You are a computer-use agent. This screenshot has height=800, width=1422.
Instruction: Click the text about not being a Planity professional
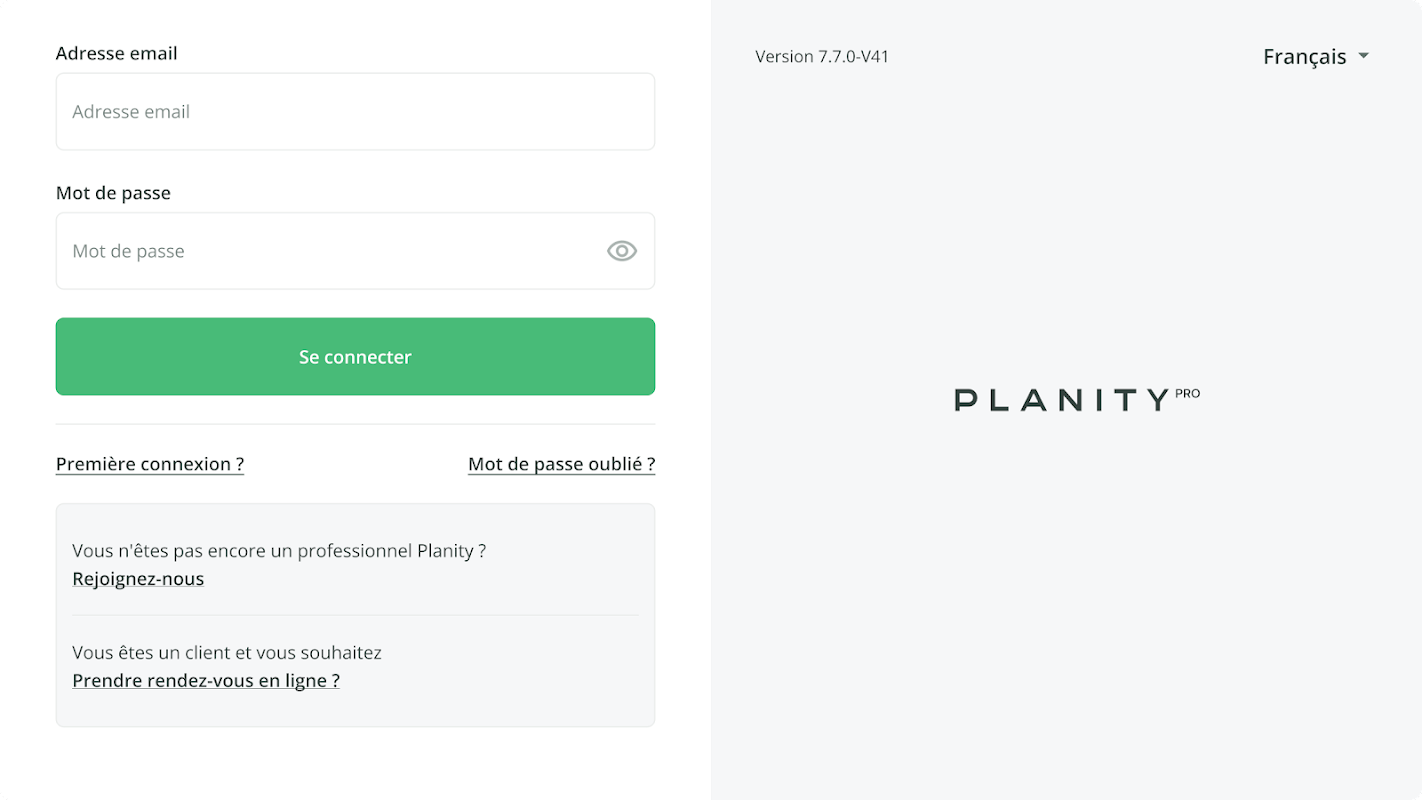click(279, 551)
